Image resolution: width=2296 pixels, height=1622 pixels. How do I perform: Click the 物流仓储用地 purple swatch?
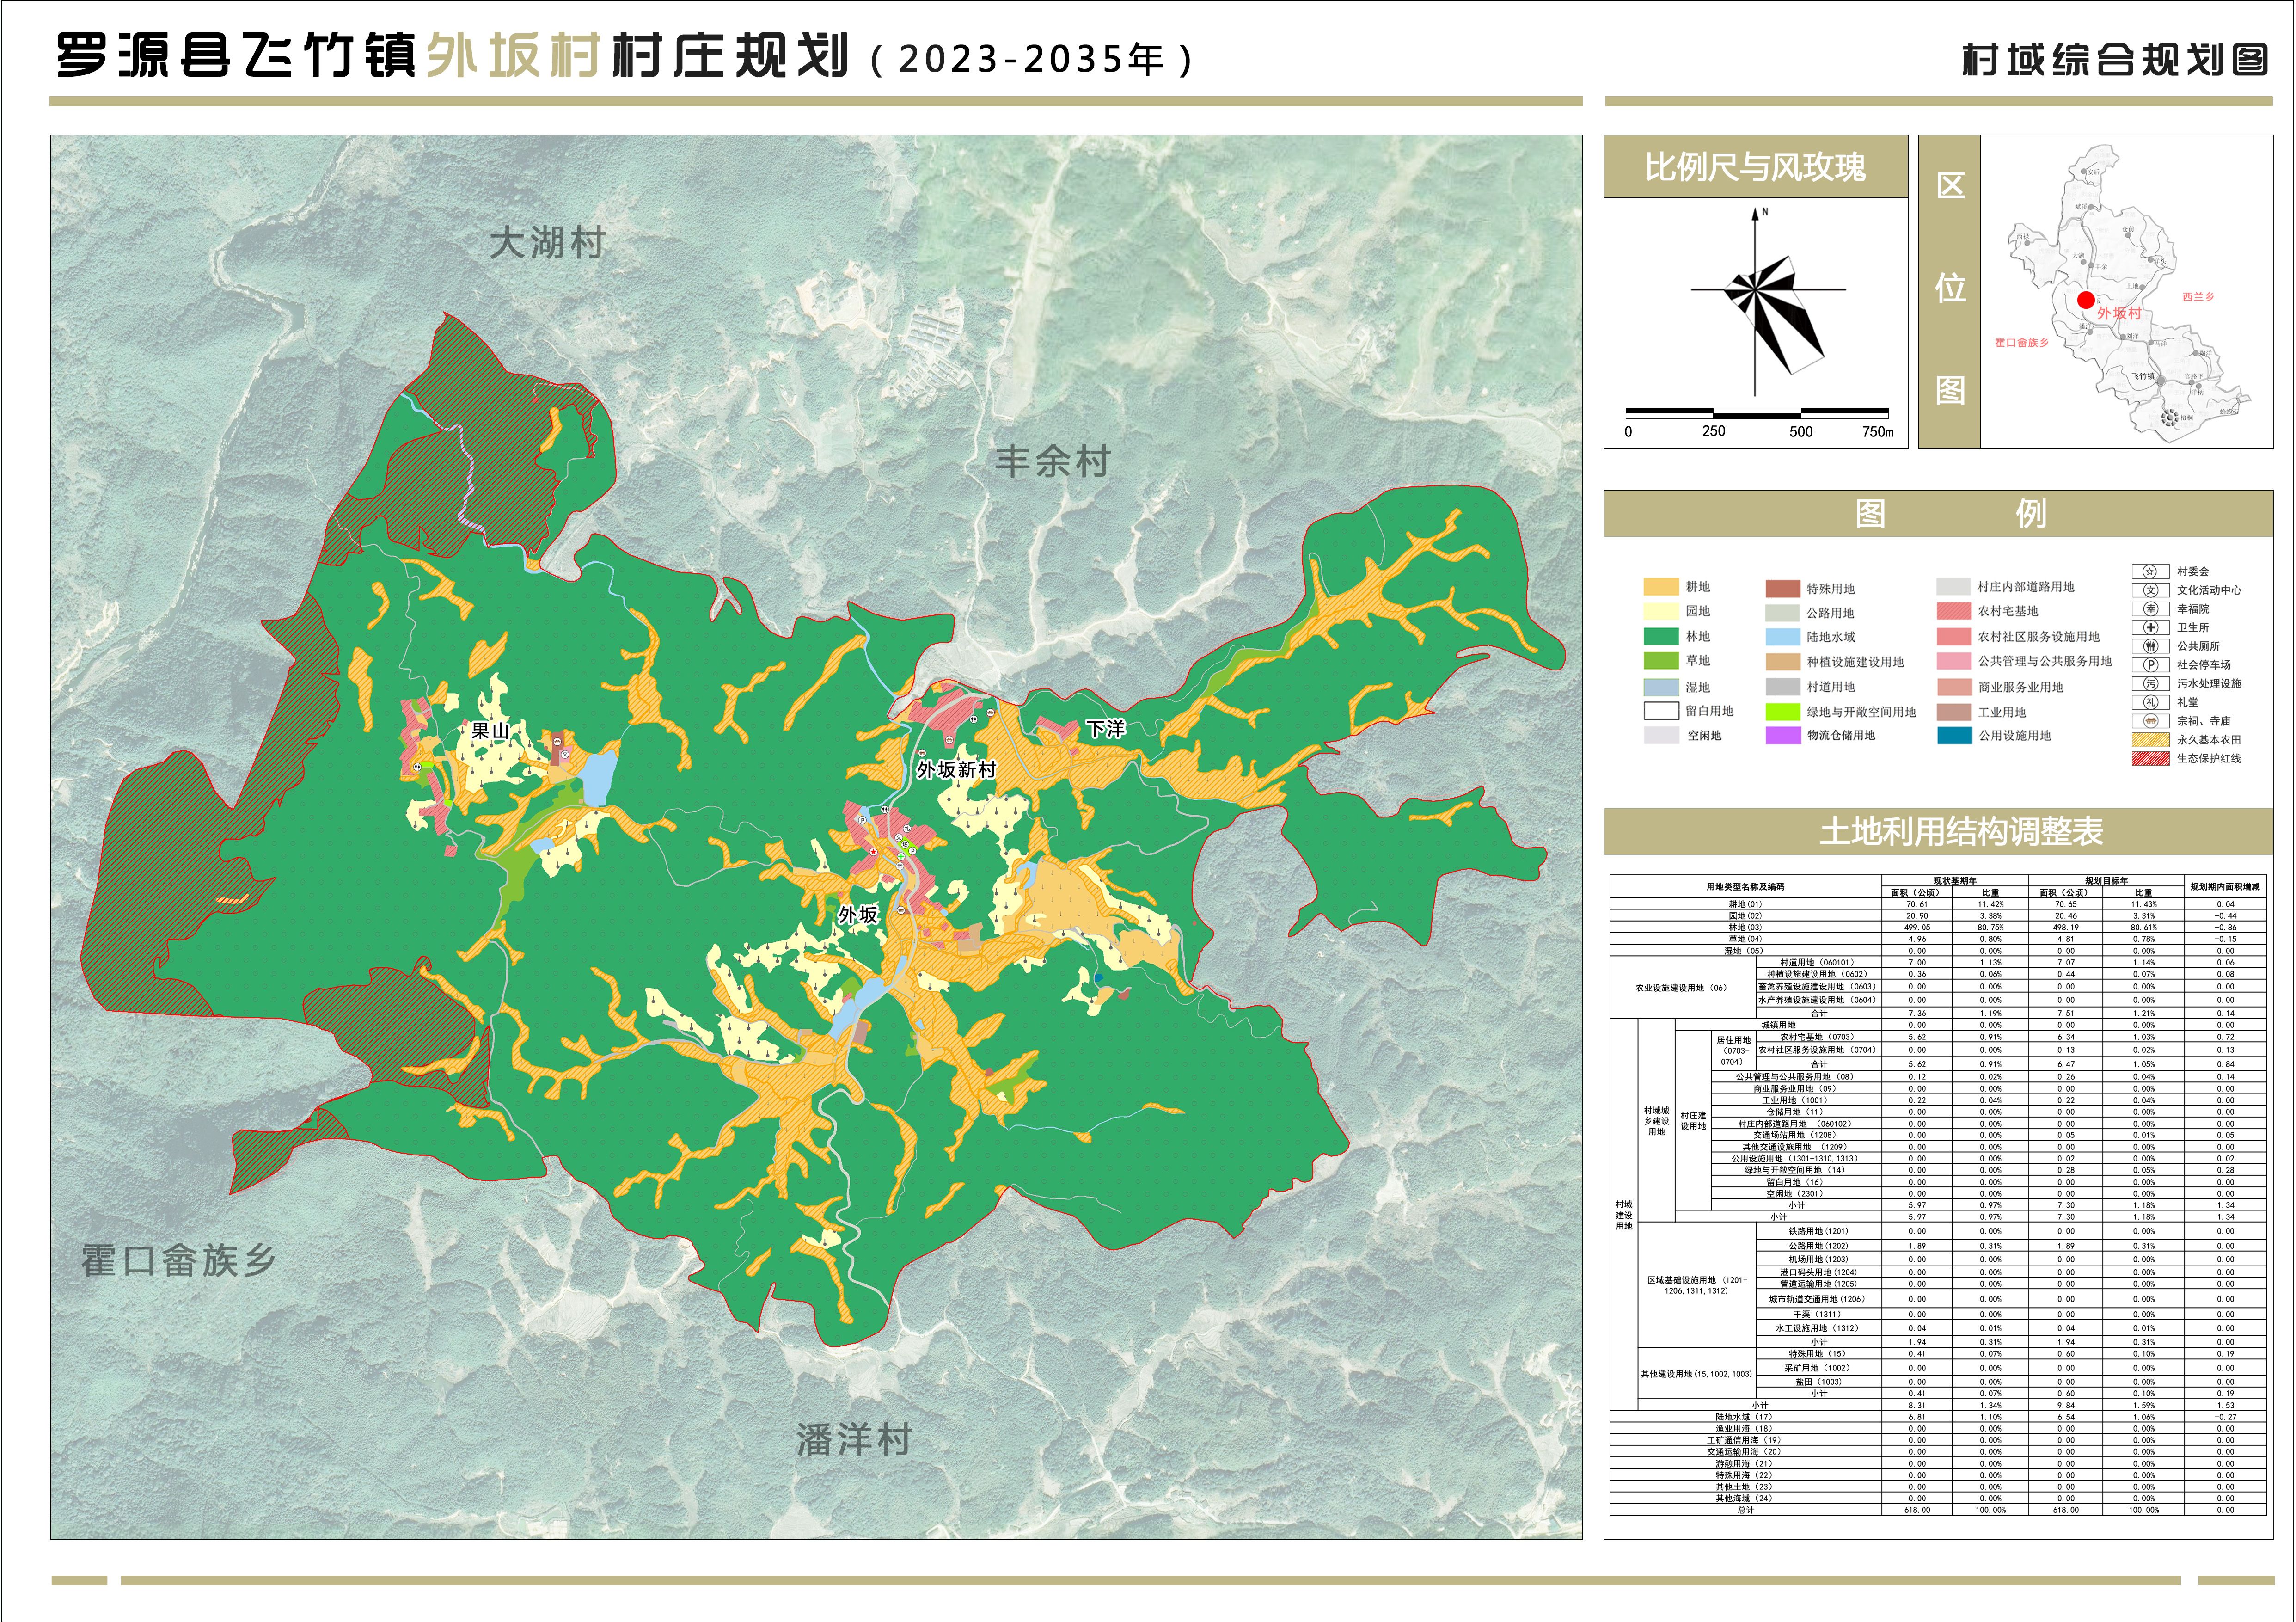[1782, 735]
